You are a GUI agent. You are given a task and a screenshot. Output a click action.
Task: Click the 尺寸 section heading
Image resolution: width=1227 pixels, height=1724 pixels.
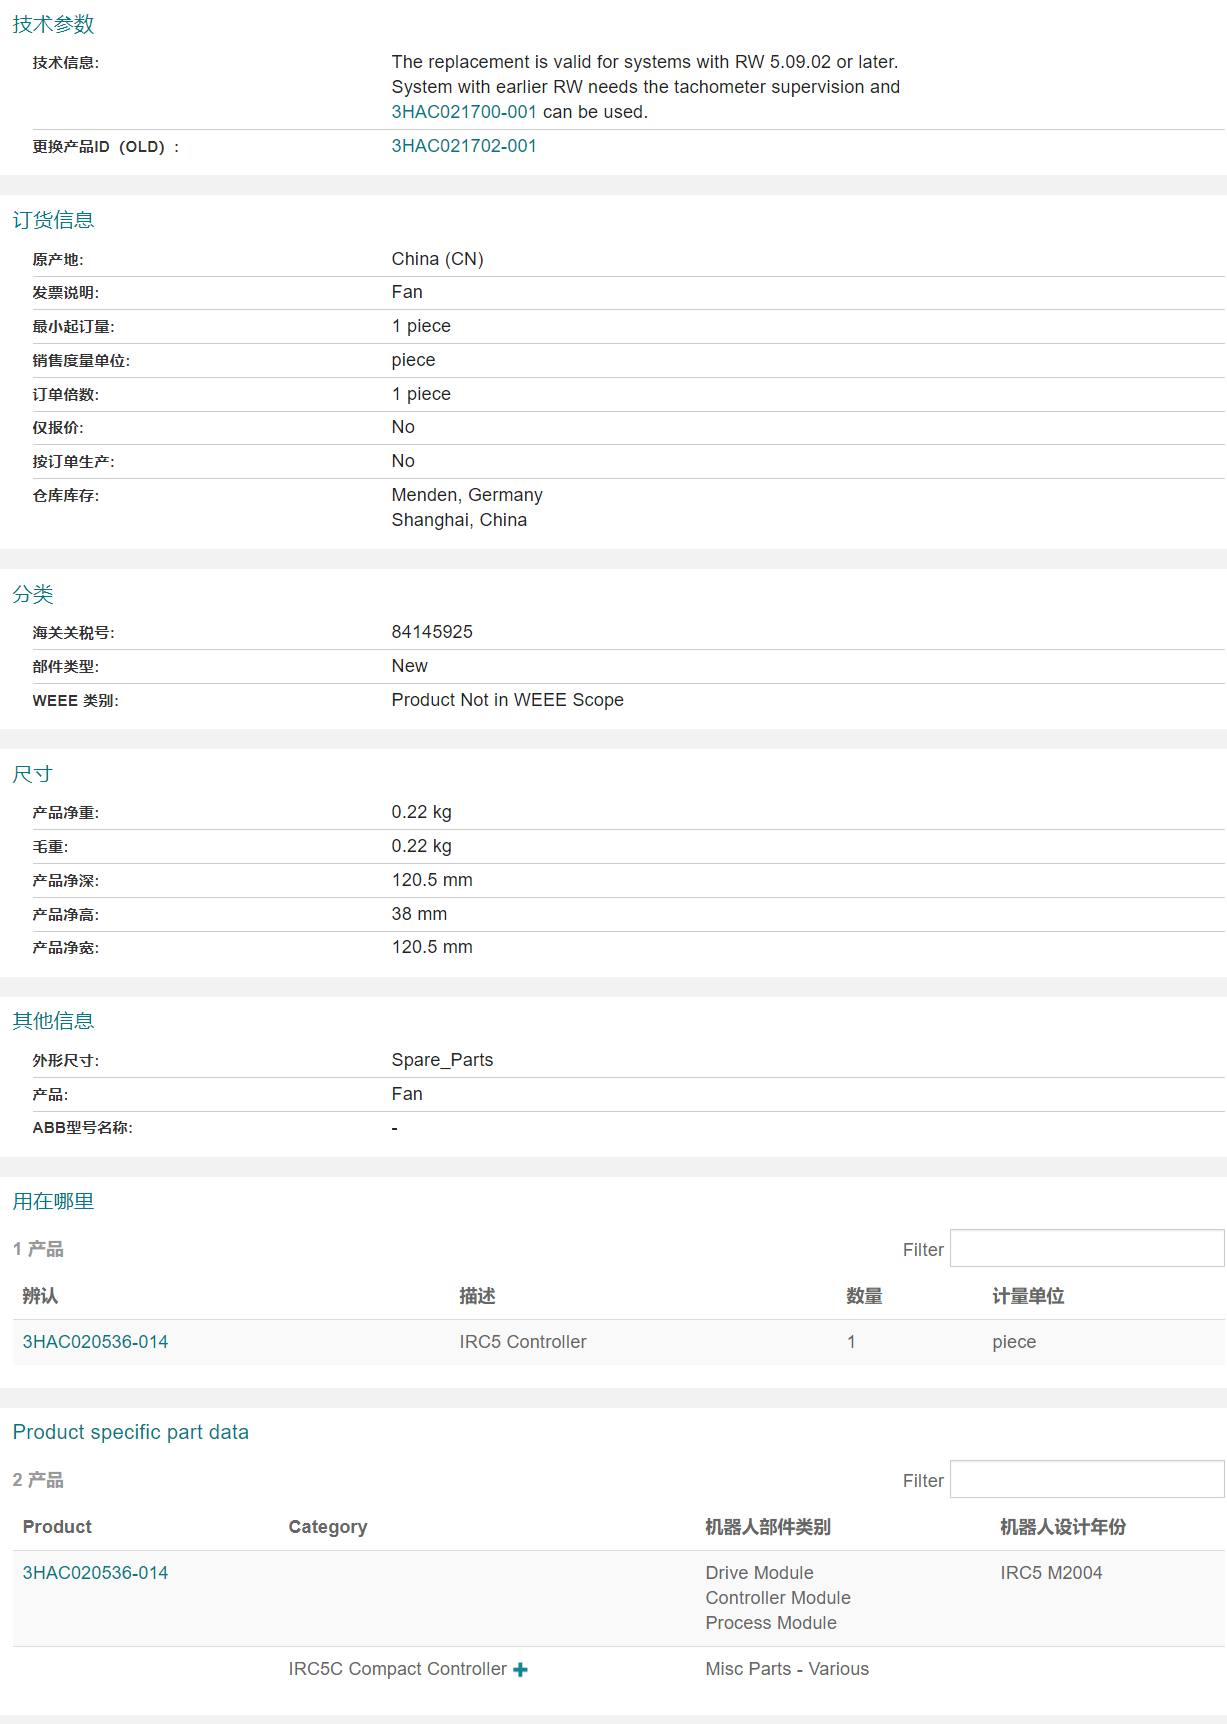pos(32,774)
